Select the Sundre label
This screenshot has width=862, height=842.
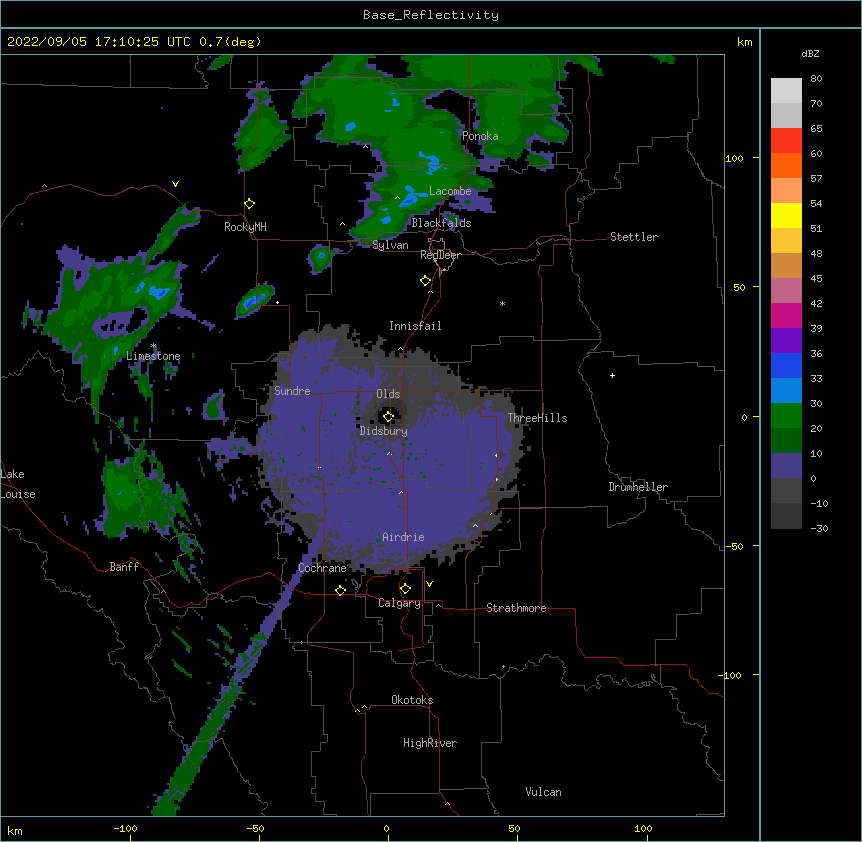[292, 391]
